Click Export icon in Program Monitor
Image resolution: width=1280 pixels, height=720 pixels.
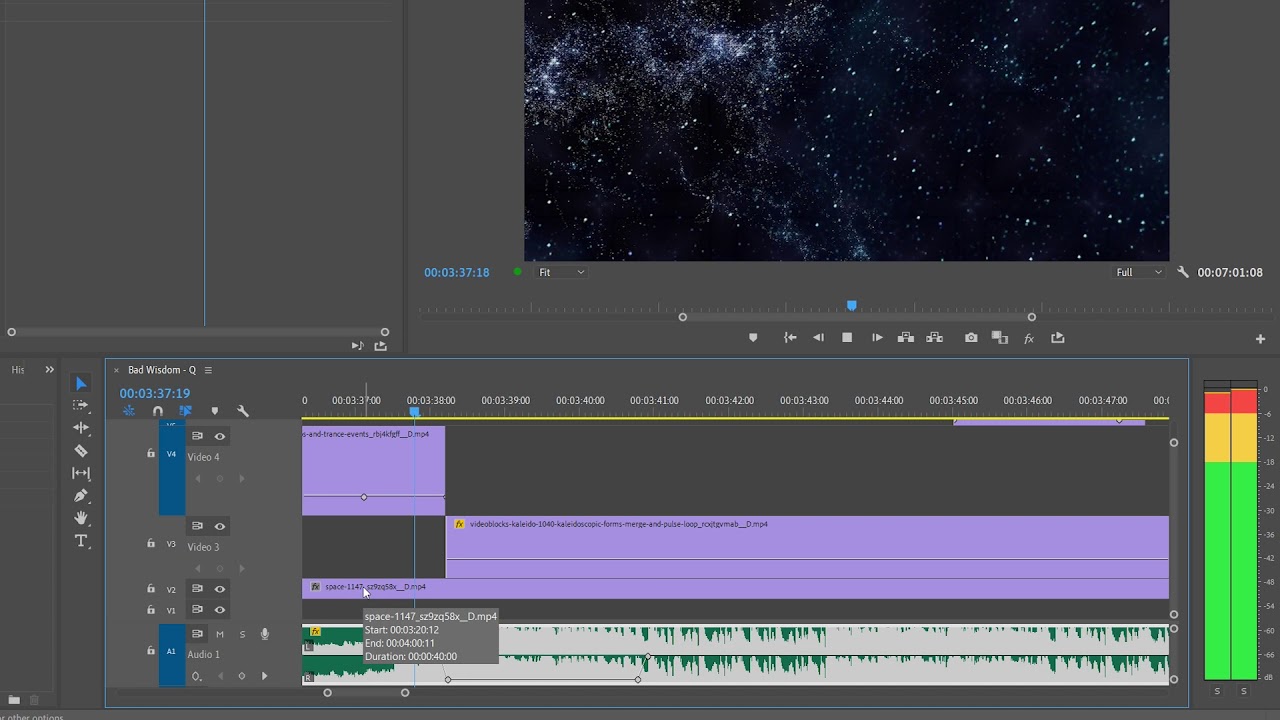pyautogui.click(x=1058, y=338)
